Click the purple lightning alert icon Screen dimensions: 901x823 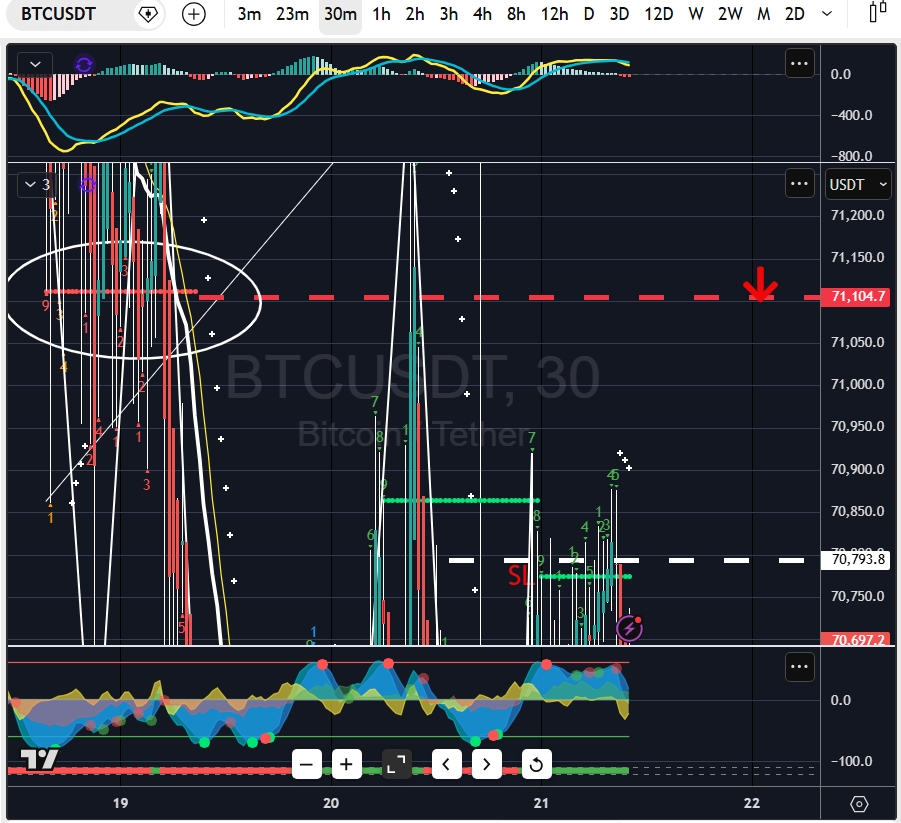[x=629, y=628]
